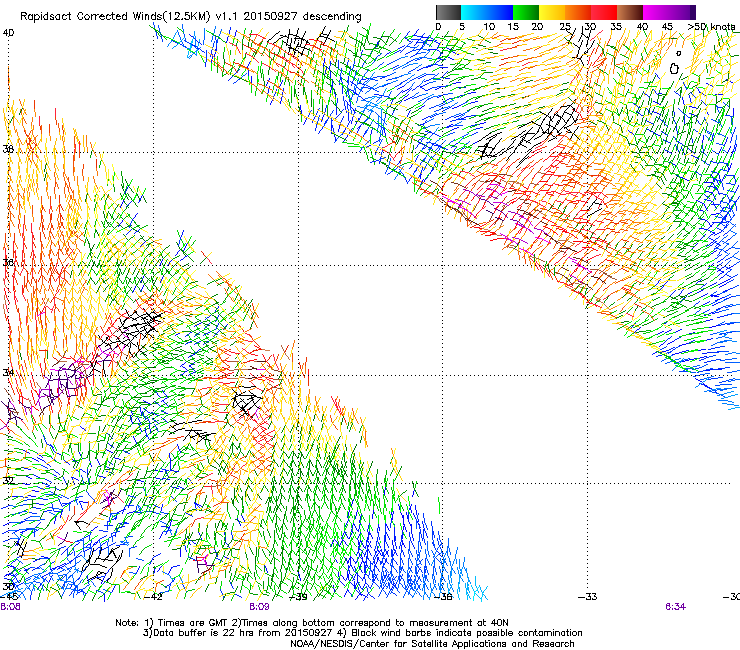Click the '>50 knots' legend label
Viewport: 740px width, 650px height.
(711, 27)
